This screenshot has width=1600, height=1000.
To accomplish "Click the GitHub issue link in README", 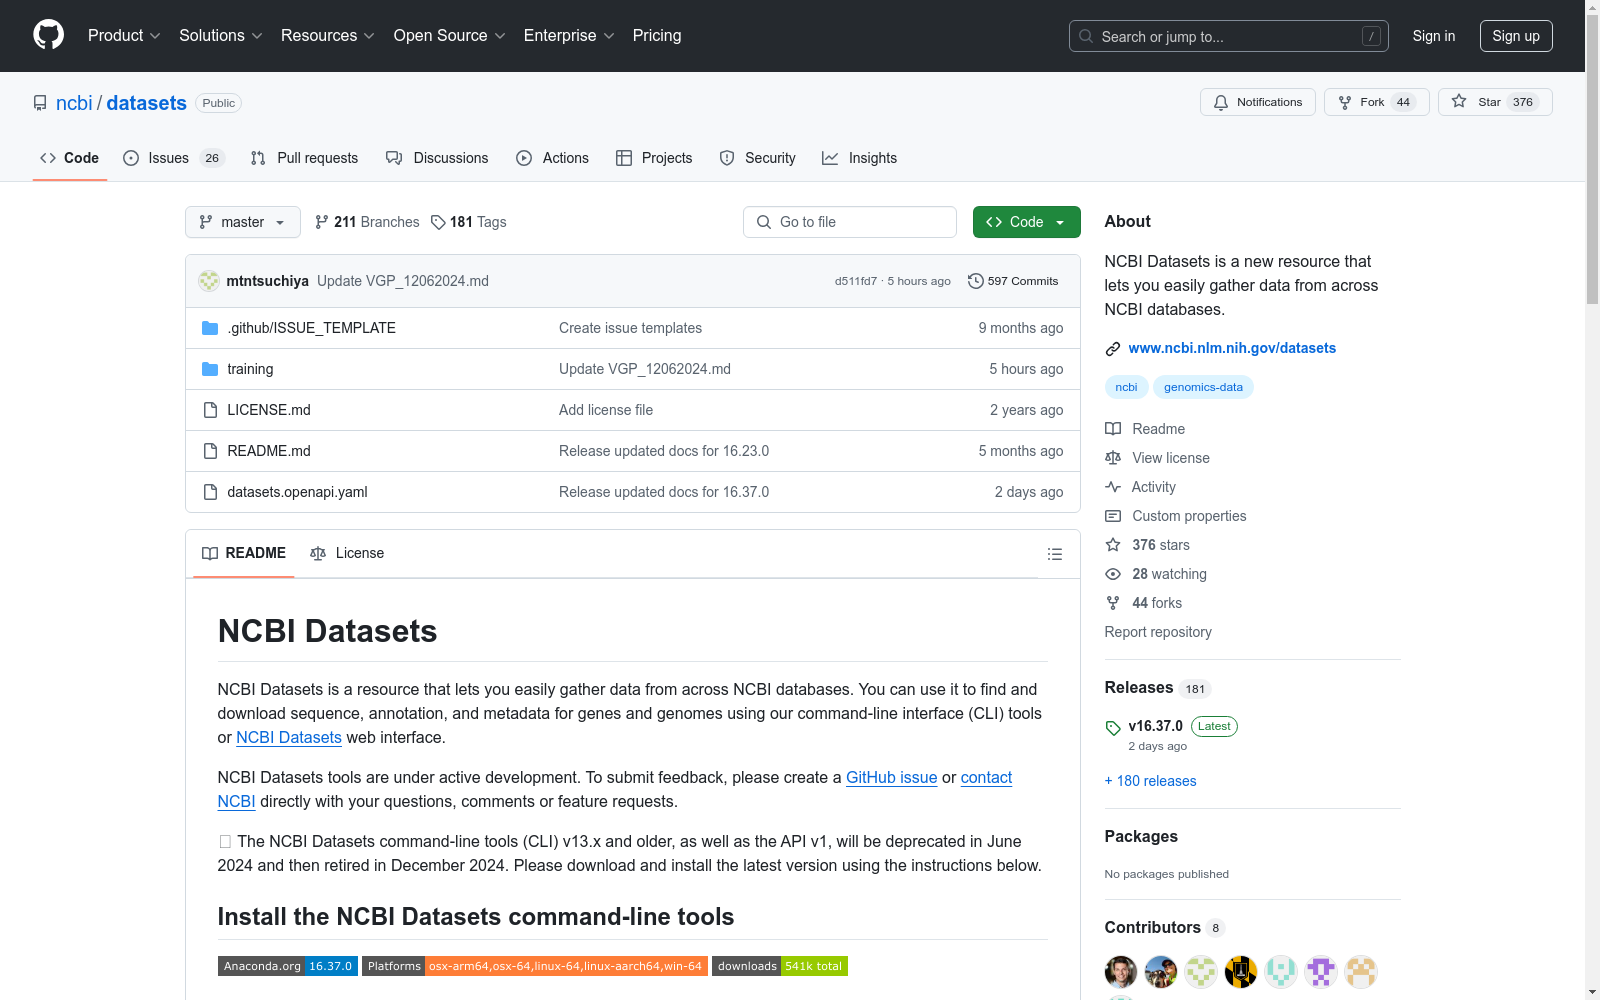I will [892, 777].
